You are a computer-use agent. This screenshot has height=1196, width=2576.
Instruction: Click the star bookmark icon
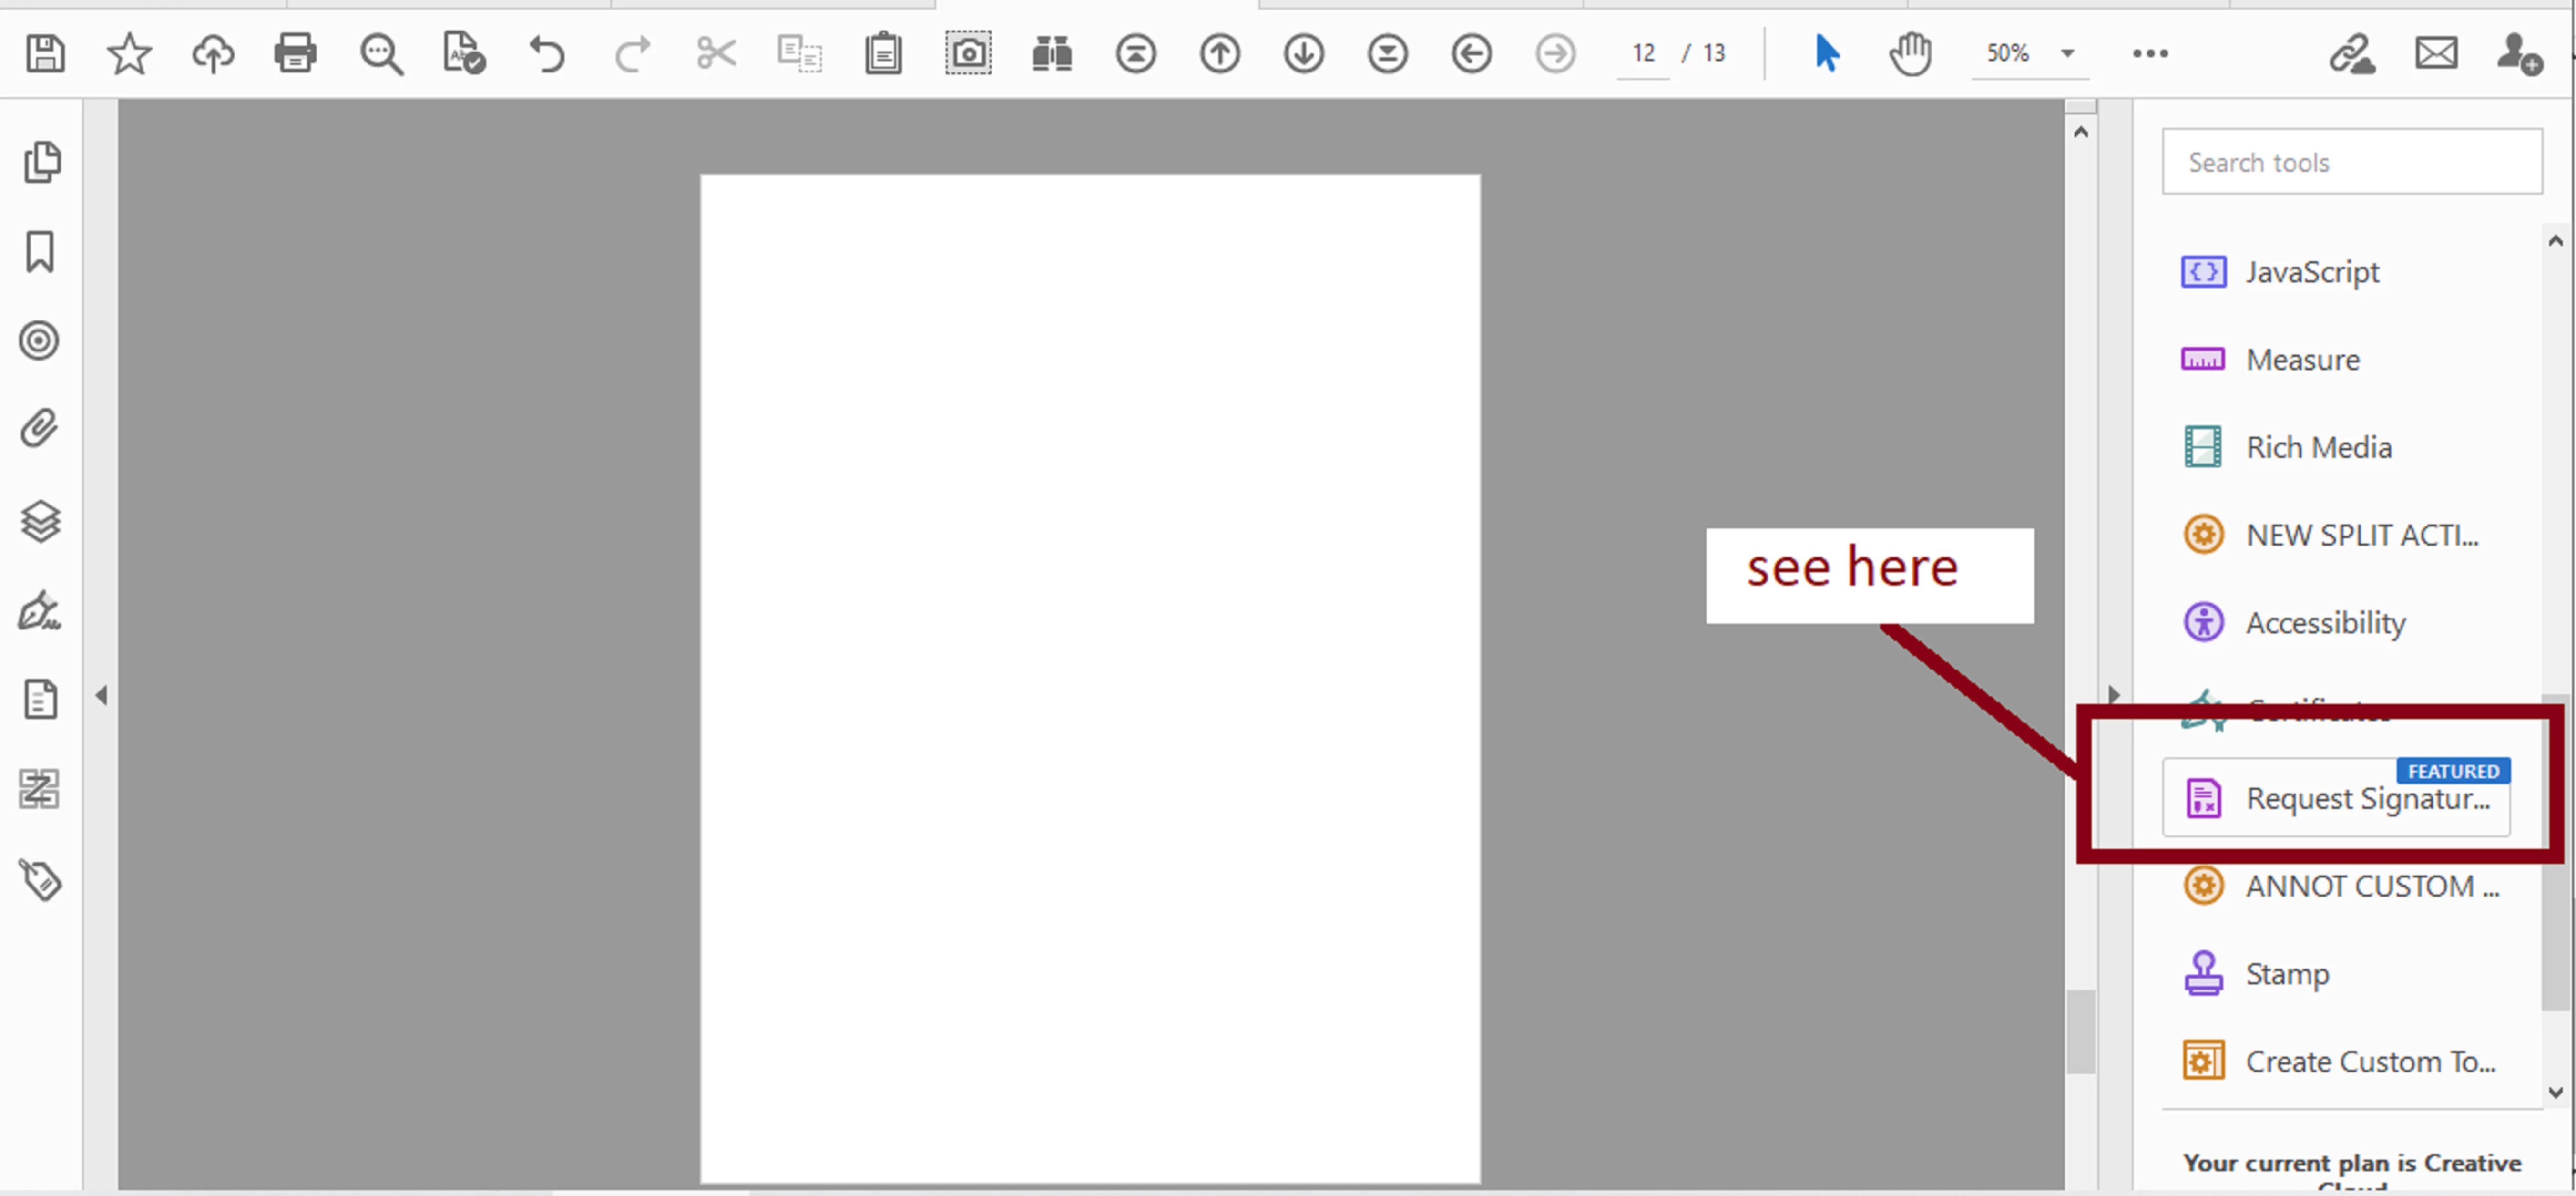[x=129, y=53]
